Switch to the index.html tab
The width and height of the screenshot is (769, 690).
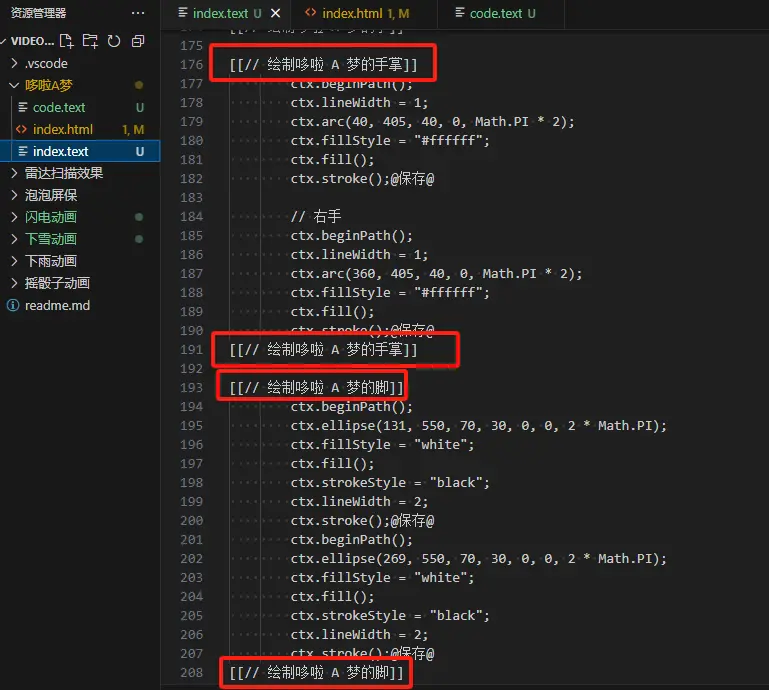click(x=364, y=13)
